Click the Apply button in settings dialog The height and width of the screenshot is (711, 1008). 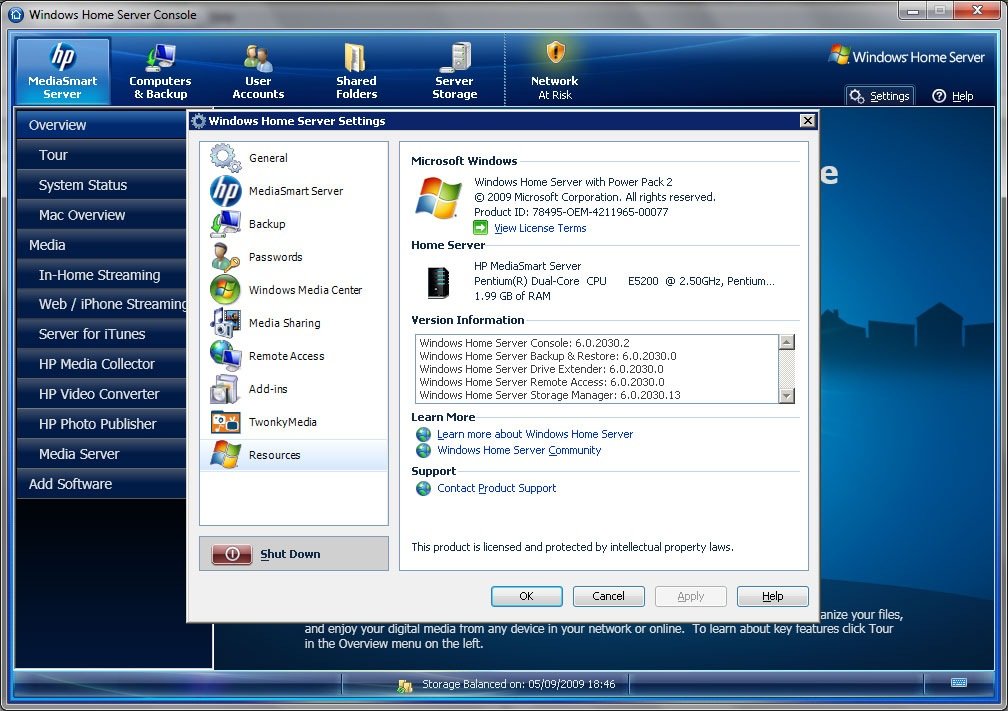point(690,596)
